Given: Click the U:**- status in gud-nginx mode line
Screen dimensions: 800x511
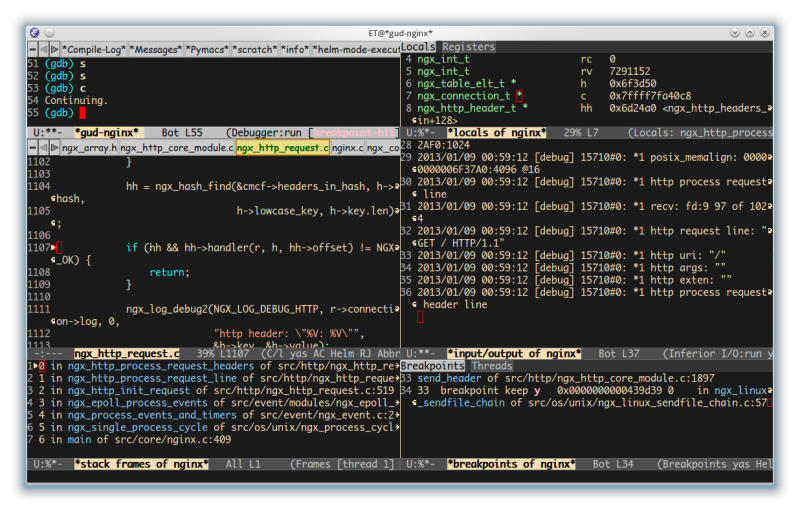Looking at the screenshot, I should point(48,133).
